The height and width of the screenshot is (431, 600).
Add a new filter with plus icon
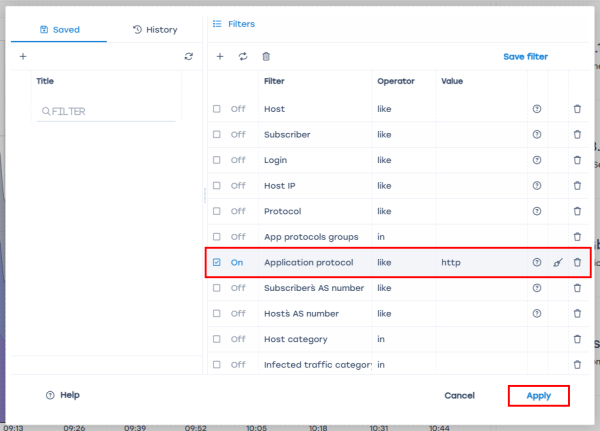(x=220, y=57)
